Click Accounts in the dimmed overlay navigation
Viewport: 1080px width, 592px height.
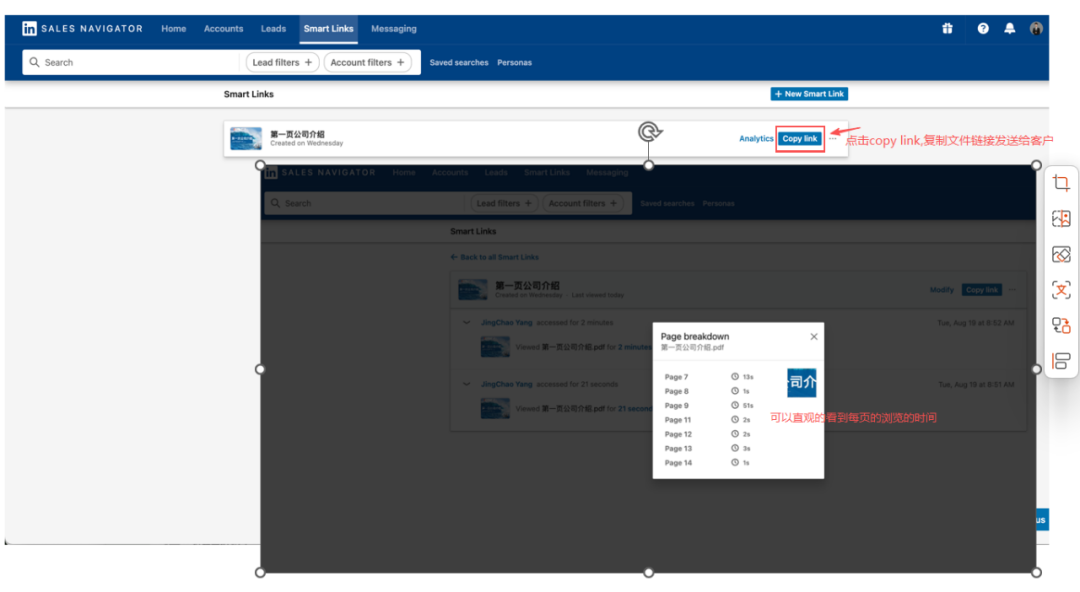(x=450, y=172)
